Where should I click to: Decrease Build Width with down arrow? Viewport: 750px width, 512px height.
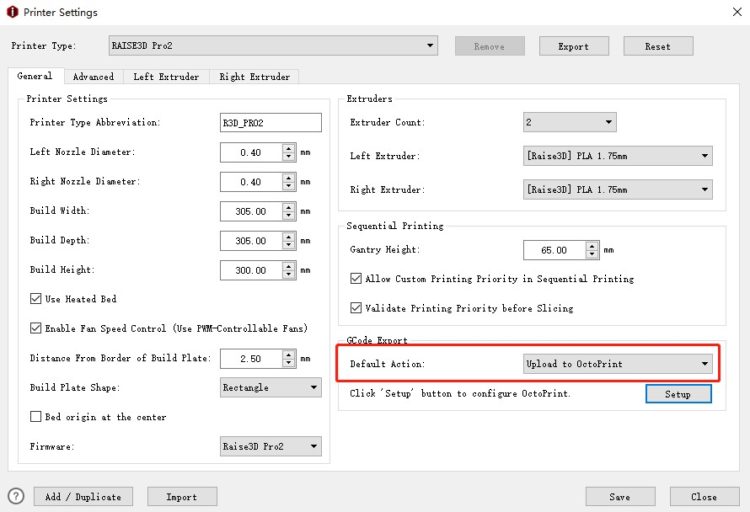pyautogui.click(x=289, y=216)
